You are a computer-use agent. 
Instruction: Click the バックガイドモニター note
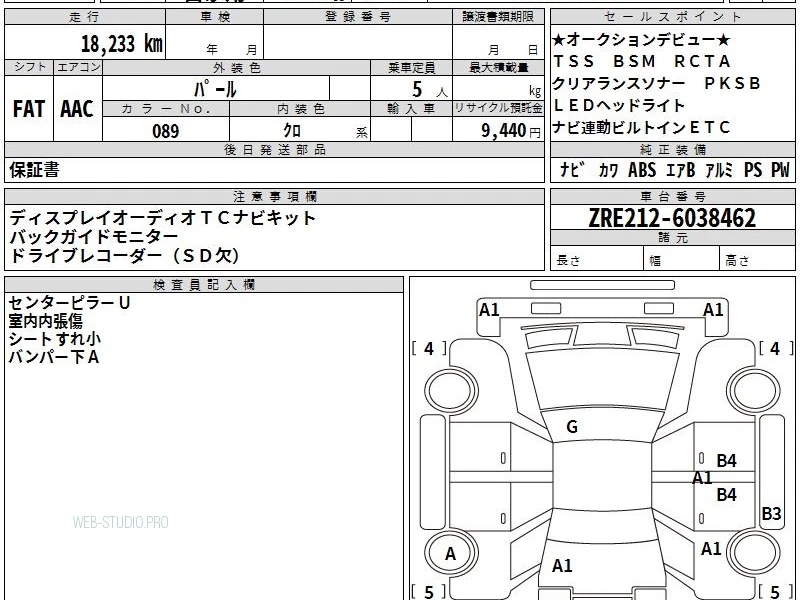click(93, 236)
